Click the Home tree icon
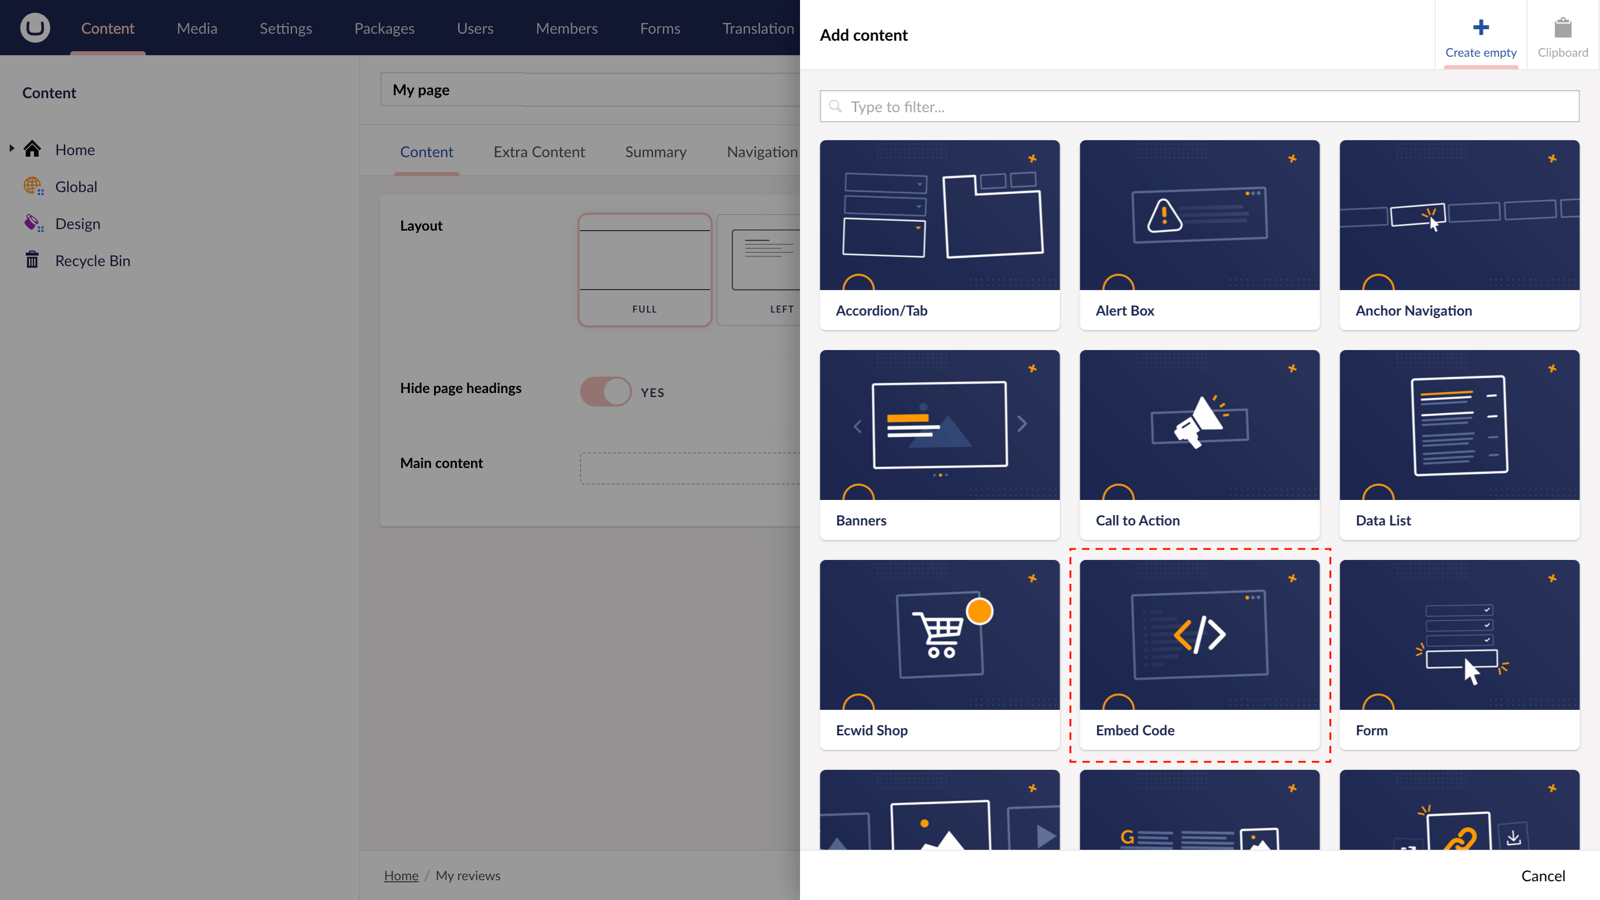 pyautogui.click(x=32, y=149)
